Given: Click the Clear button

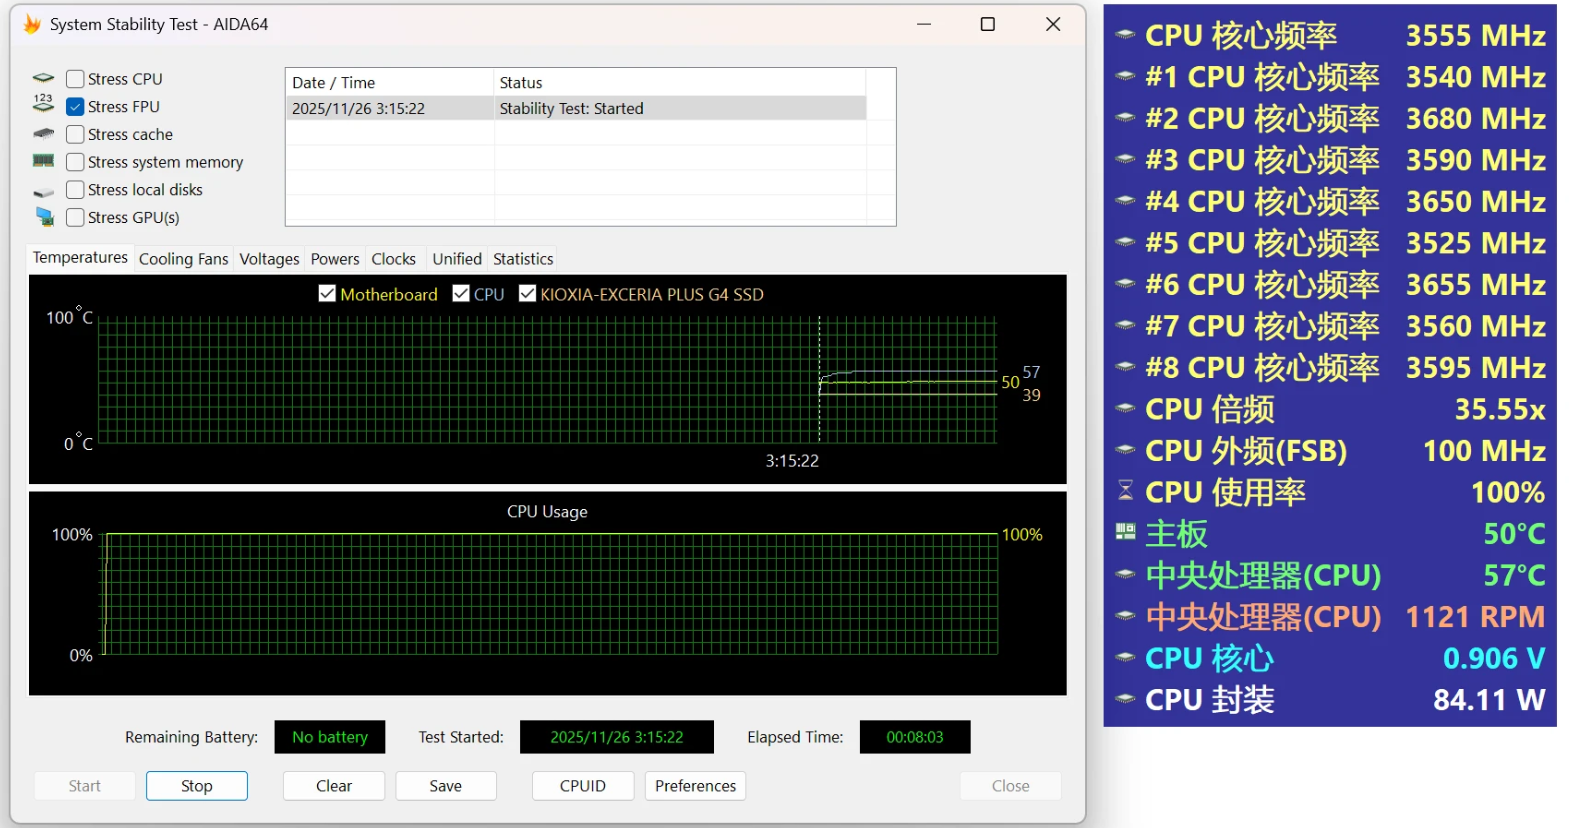Looking at the screenshot, I should (x=334, y=786).
